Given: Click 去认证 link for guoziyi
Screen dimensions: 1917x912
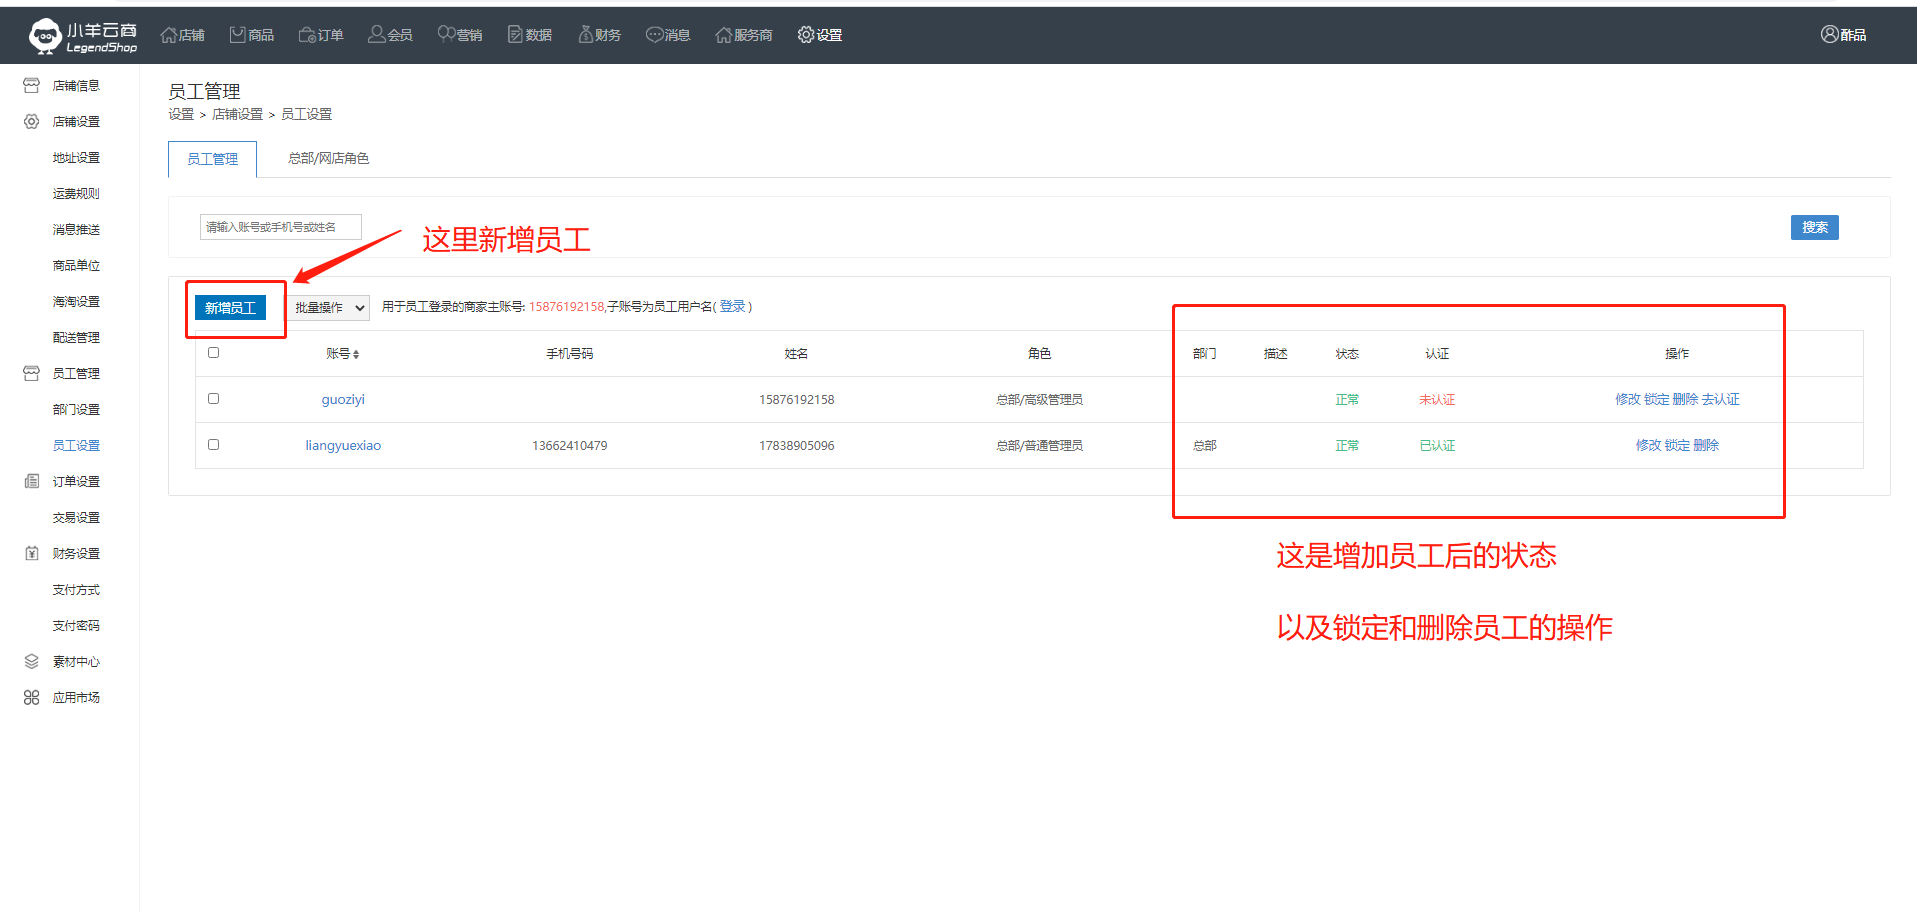Looking at the screenshot, I should 1721,400.
